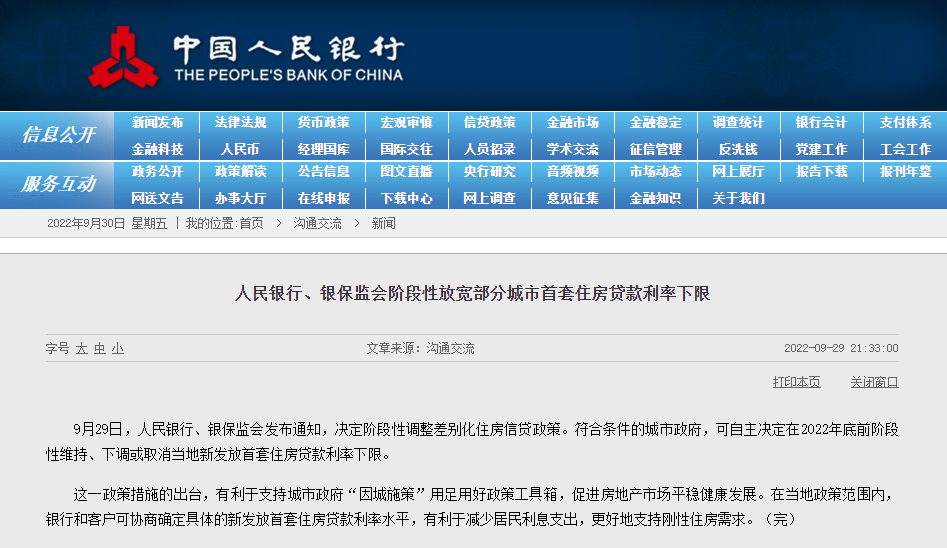
Task: Select 党建工作 navigation link
Action: click(x=821, y=149)
